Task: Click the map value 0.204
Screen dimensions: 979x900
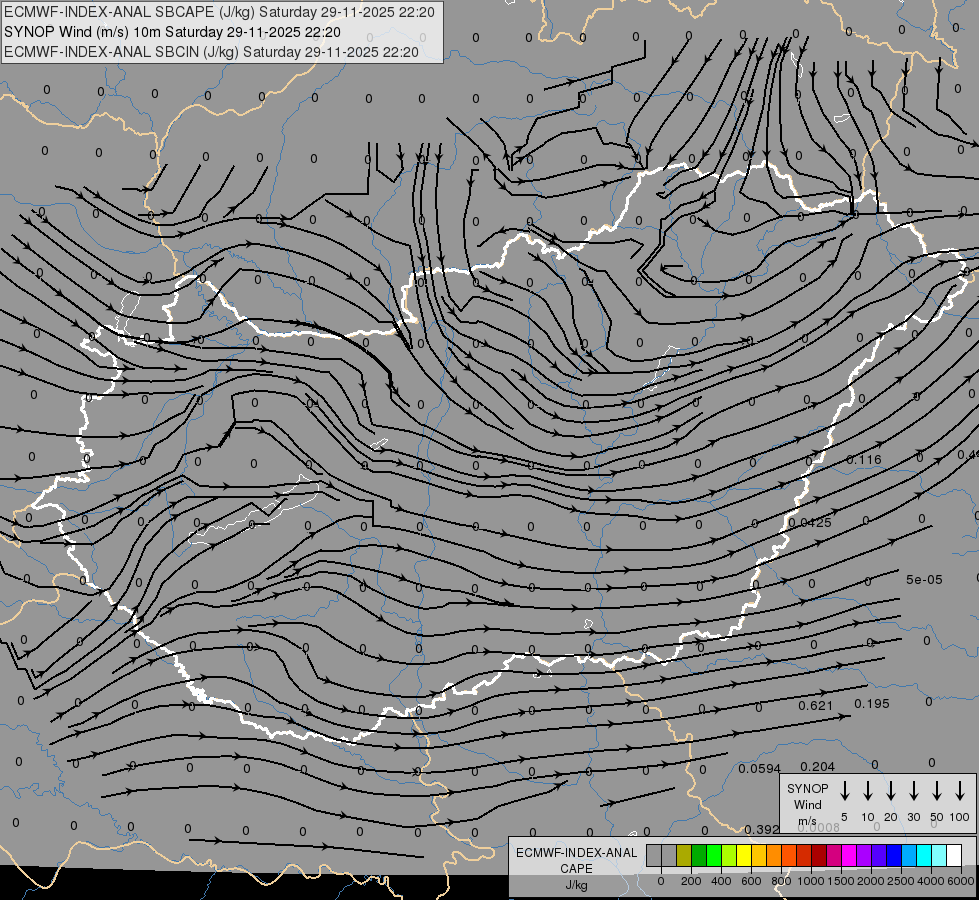Action: click(x=817, y=767)
